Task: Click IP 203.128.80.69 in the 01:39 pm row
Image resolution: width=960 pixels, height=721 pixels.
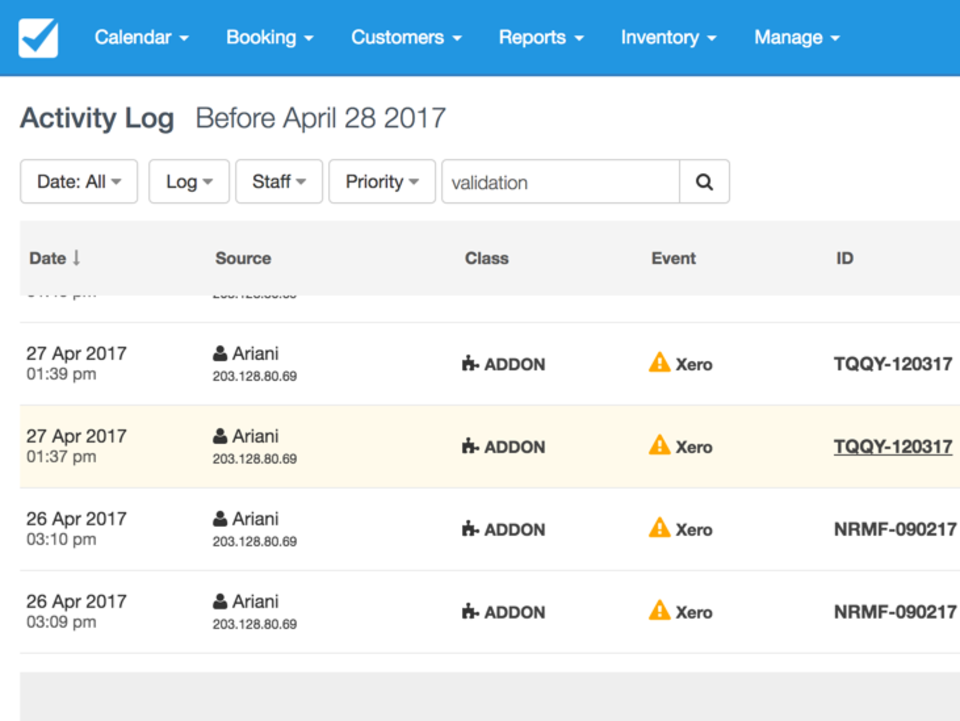Action: [x=255, y=376]
